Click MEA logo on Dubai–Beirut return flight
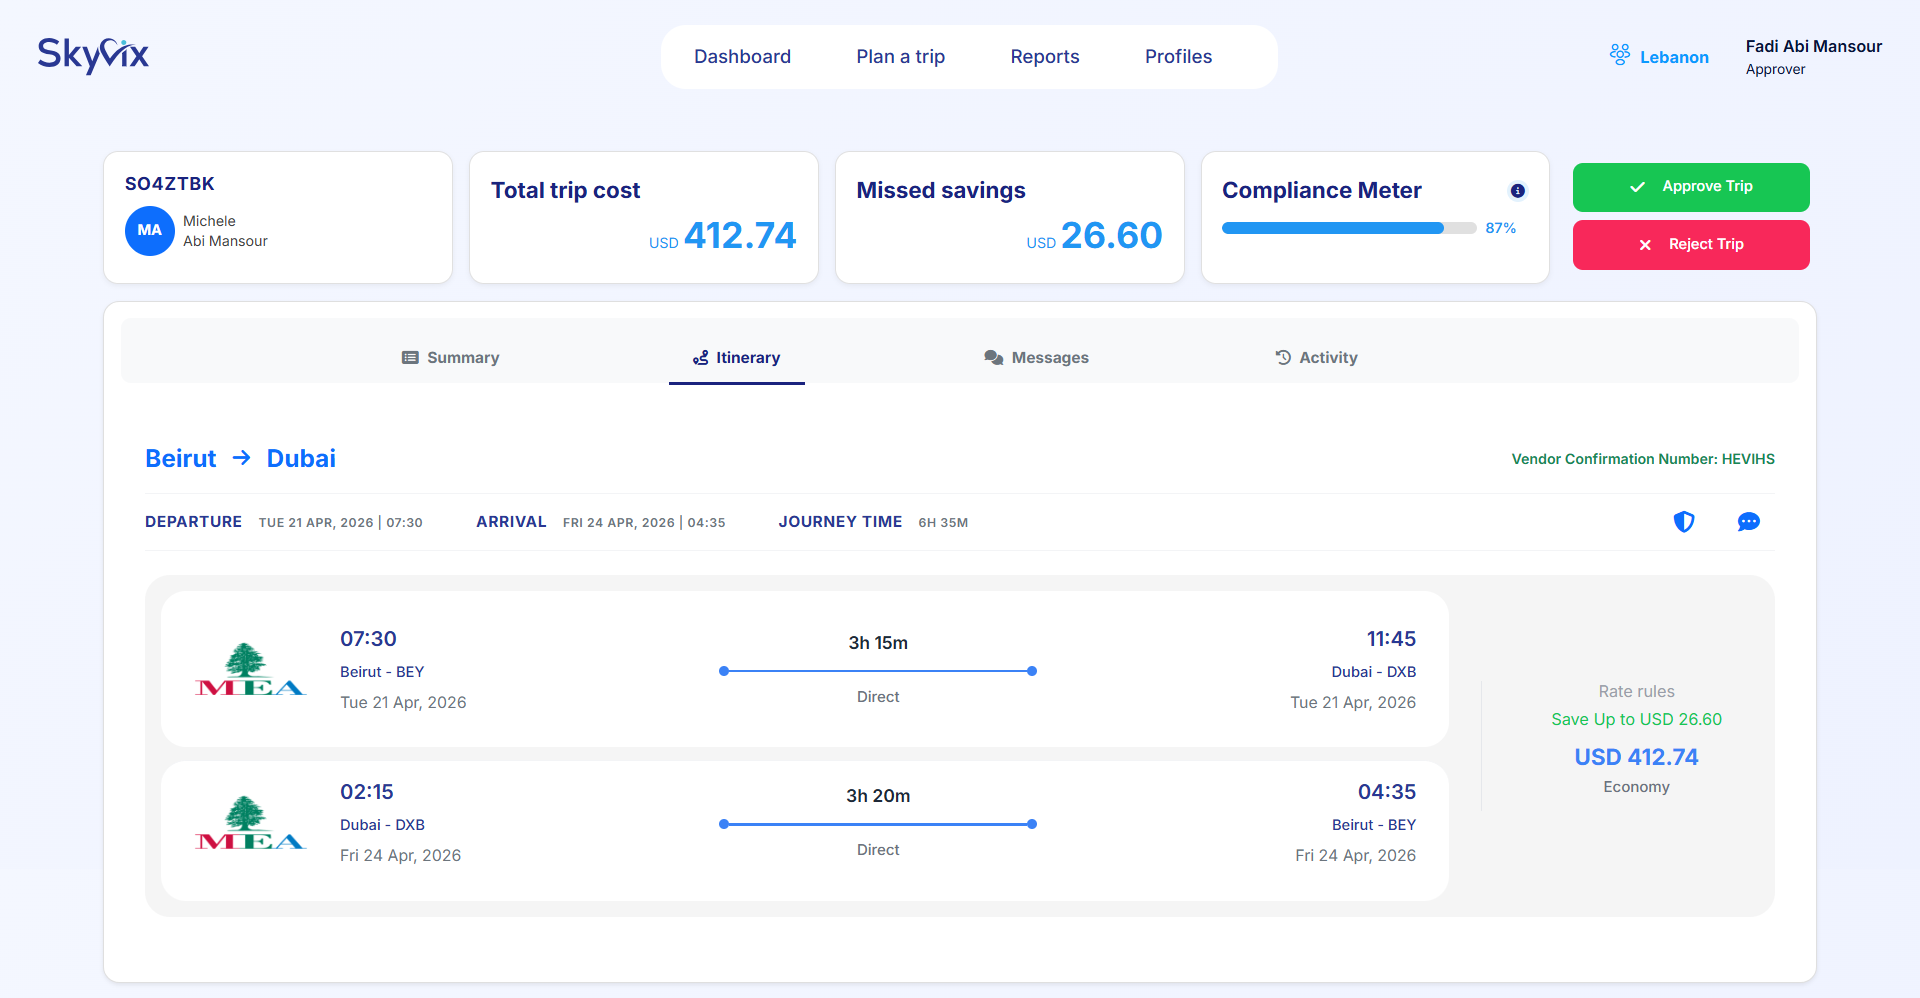 pyautogui.click(x=250, y=823)
